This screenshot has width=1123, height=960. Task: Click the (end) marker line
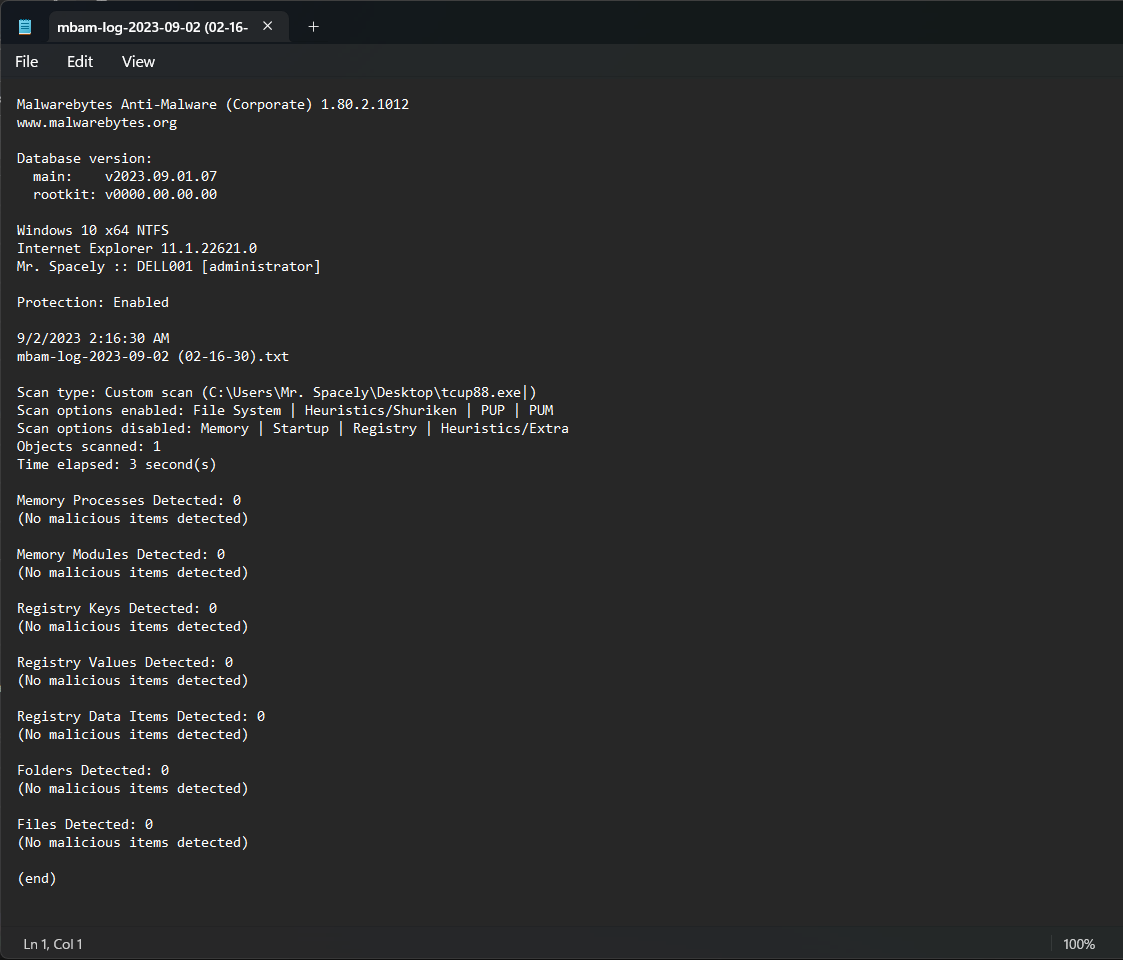[37, 878]
